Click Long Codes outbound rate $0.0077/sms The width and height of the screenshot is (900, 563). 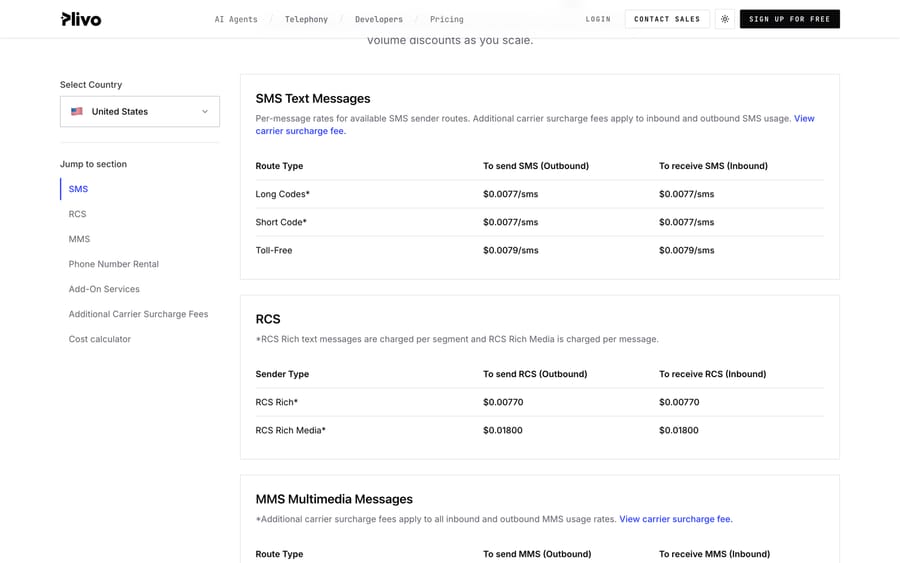(x=510, y=194)
